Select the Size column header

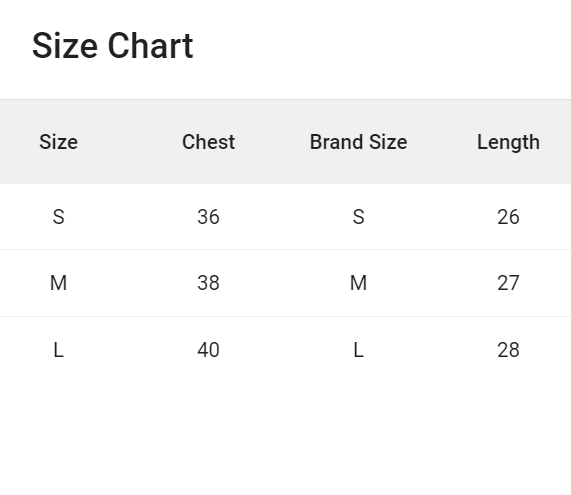tap(59, 142)
